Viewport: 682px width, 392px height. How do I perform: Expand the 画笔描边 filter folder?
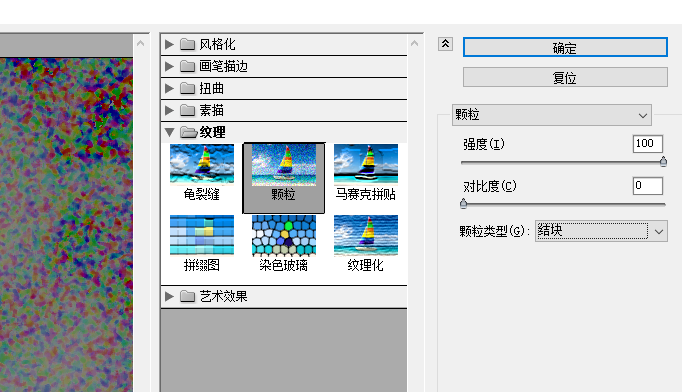pyautogui.click(x=169, y=66)
